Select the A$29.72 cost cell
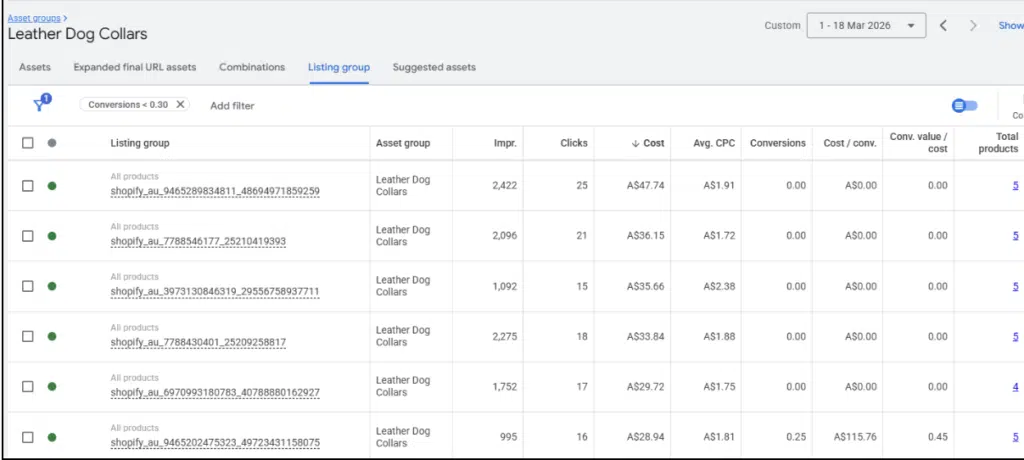 pyautogui.click(x=645, y=387)
